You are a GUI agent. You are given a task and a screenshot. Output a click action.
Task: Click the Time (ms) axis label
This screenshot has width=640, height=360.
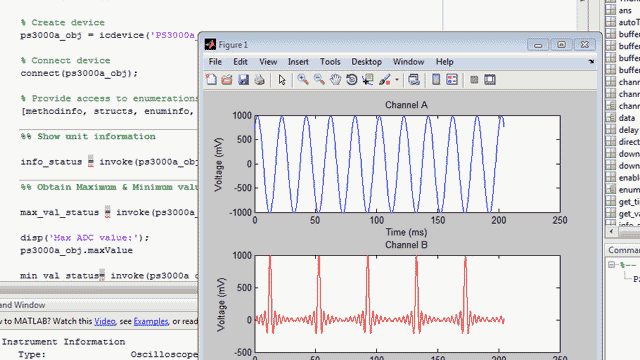(406, 232)
